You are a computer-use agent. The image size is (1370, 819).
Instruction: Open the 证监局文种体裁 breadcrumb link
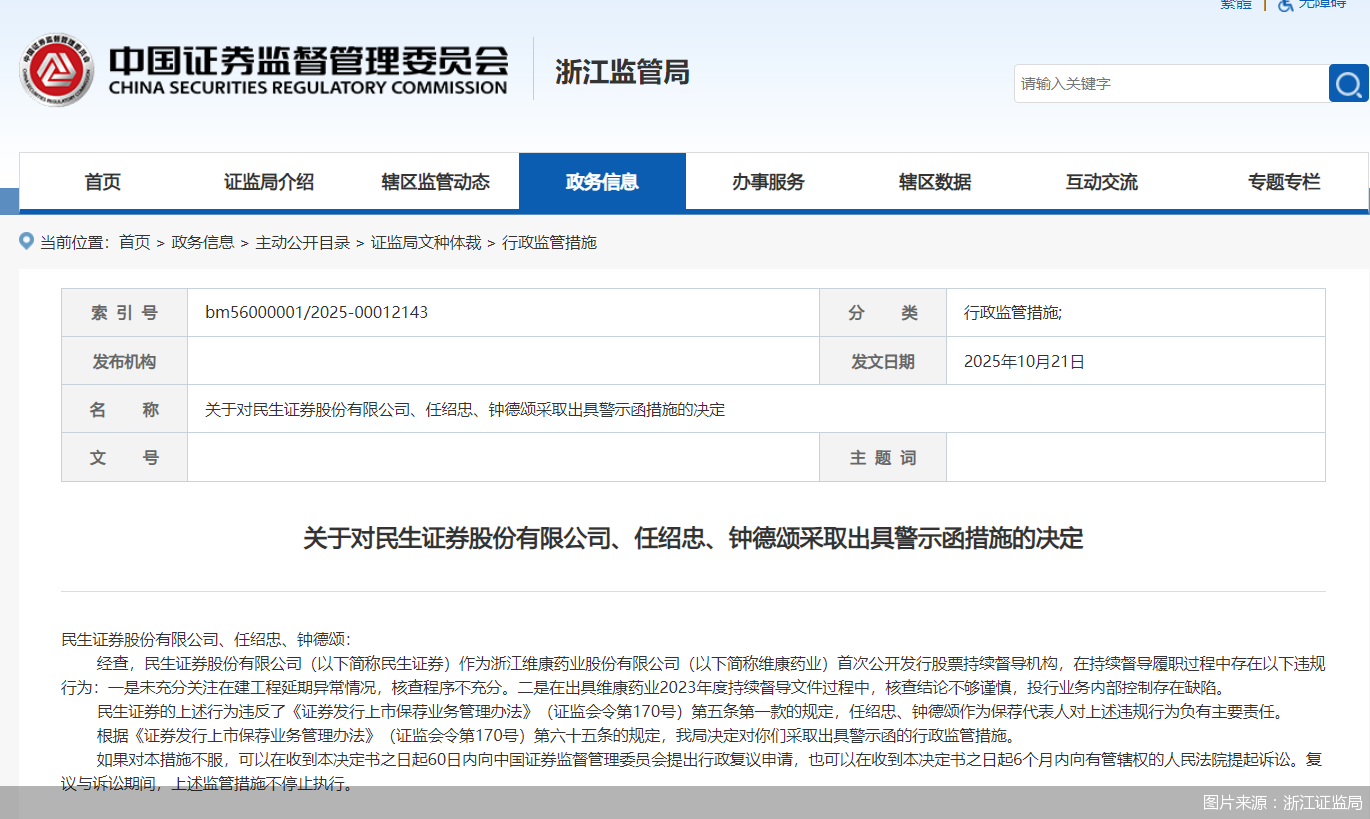(426, 242)
